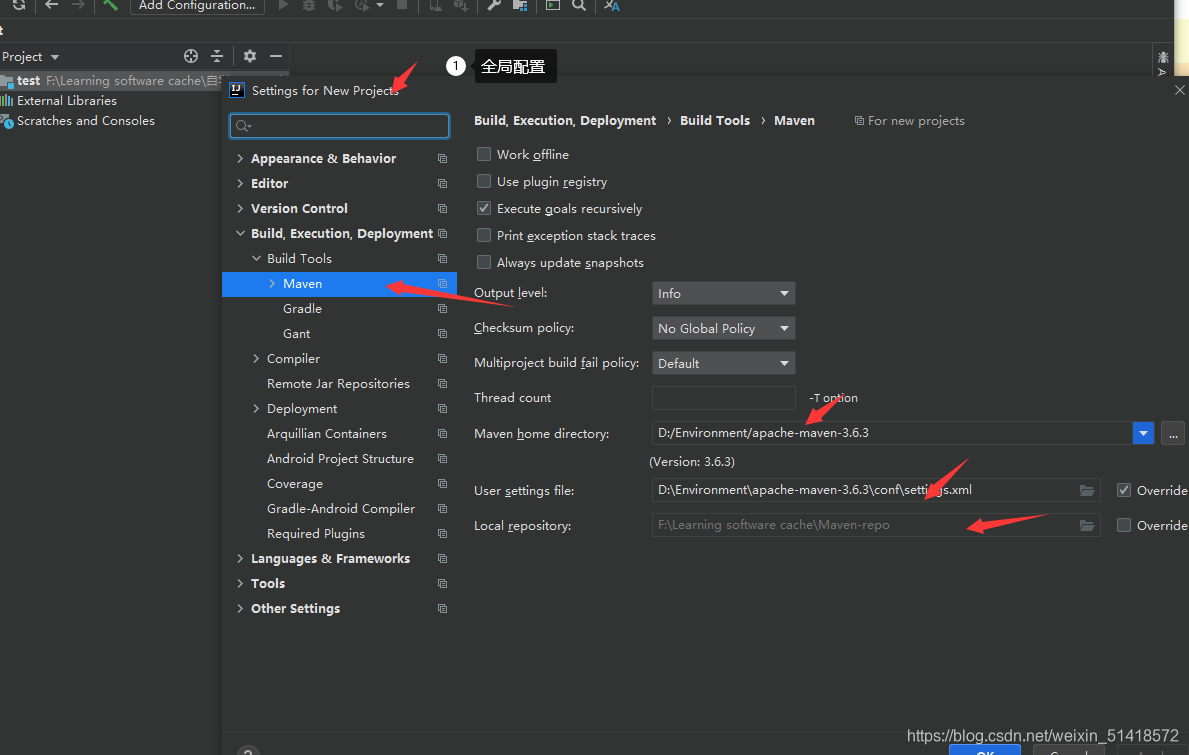
Task: Expand the Deployment node
Action: (x=256, y=409)
